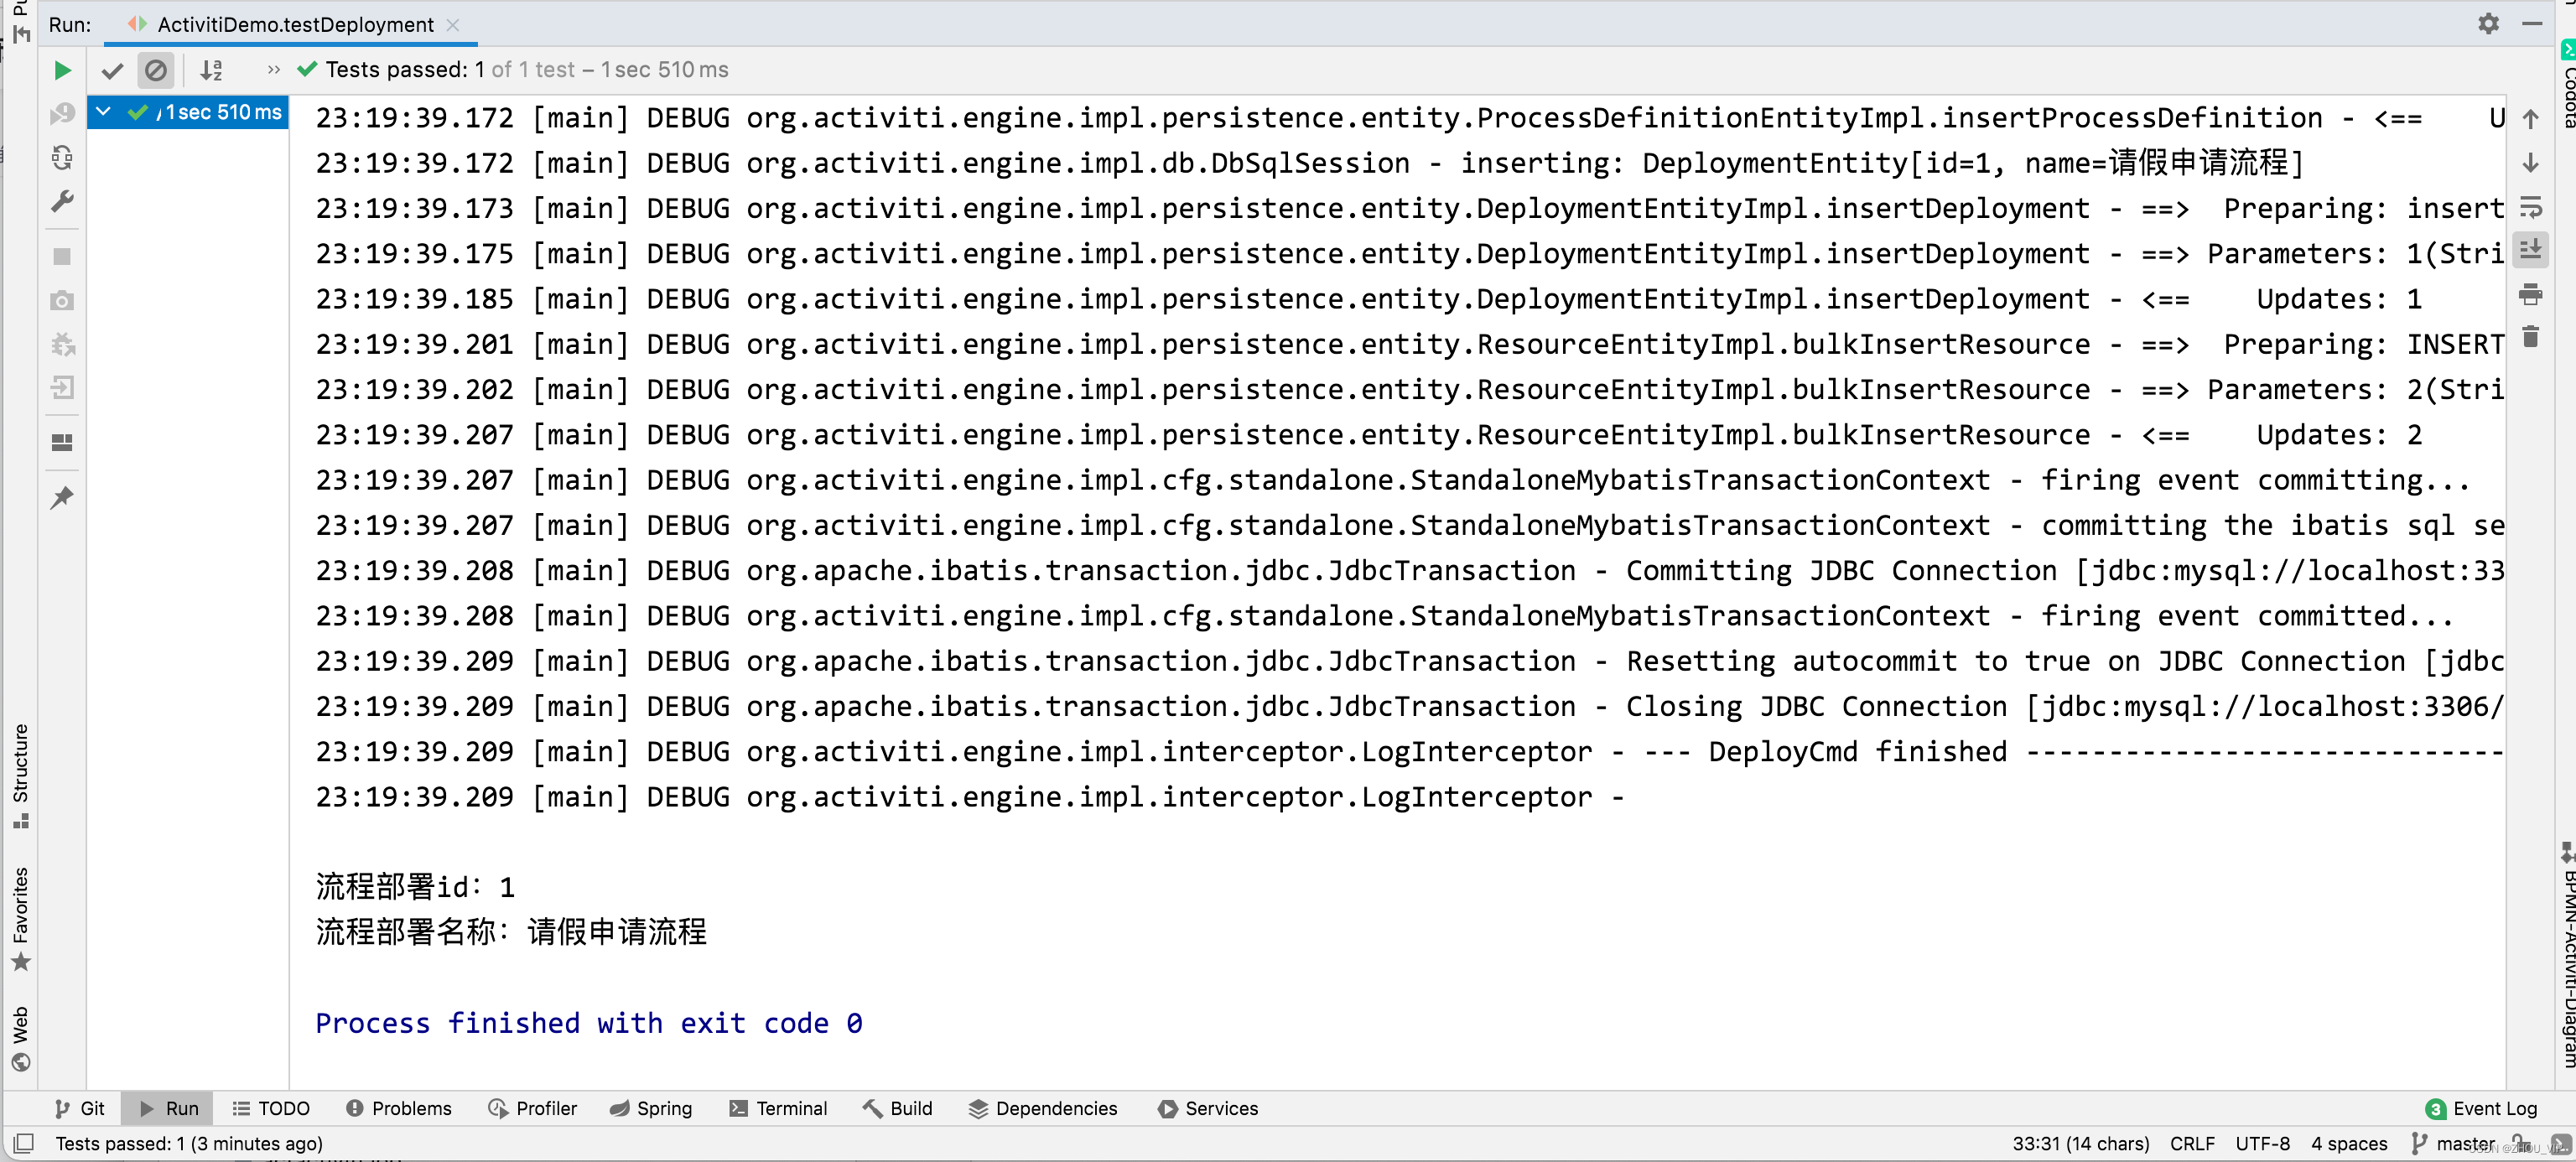Toggle scroll to end of console
The height and width of the screenshot is (1162, 2576).
click(x=2530, y=250)
